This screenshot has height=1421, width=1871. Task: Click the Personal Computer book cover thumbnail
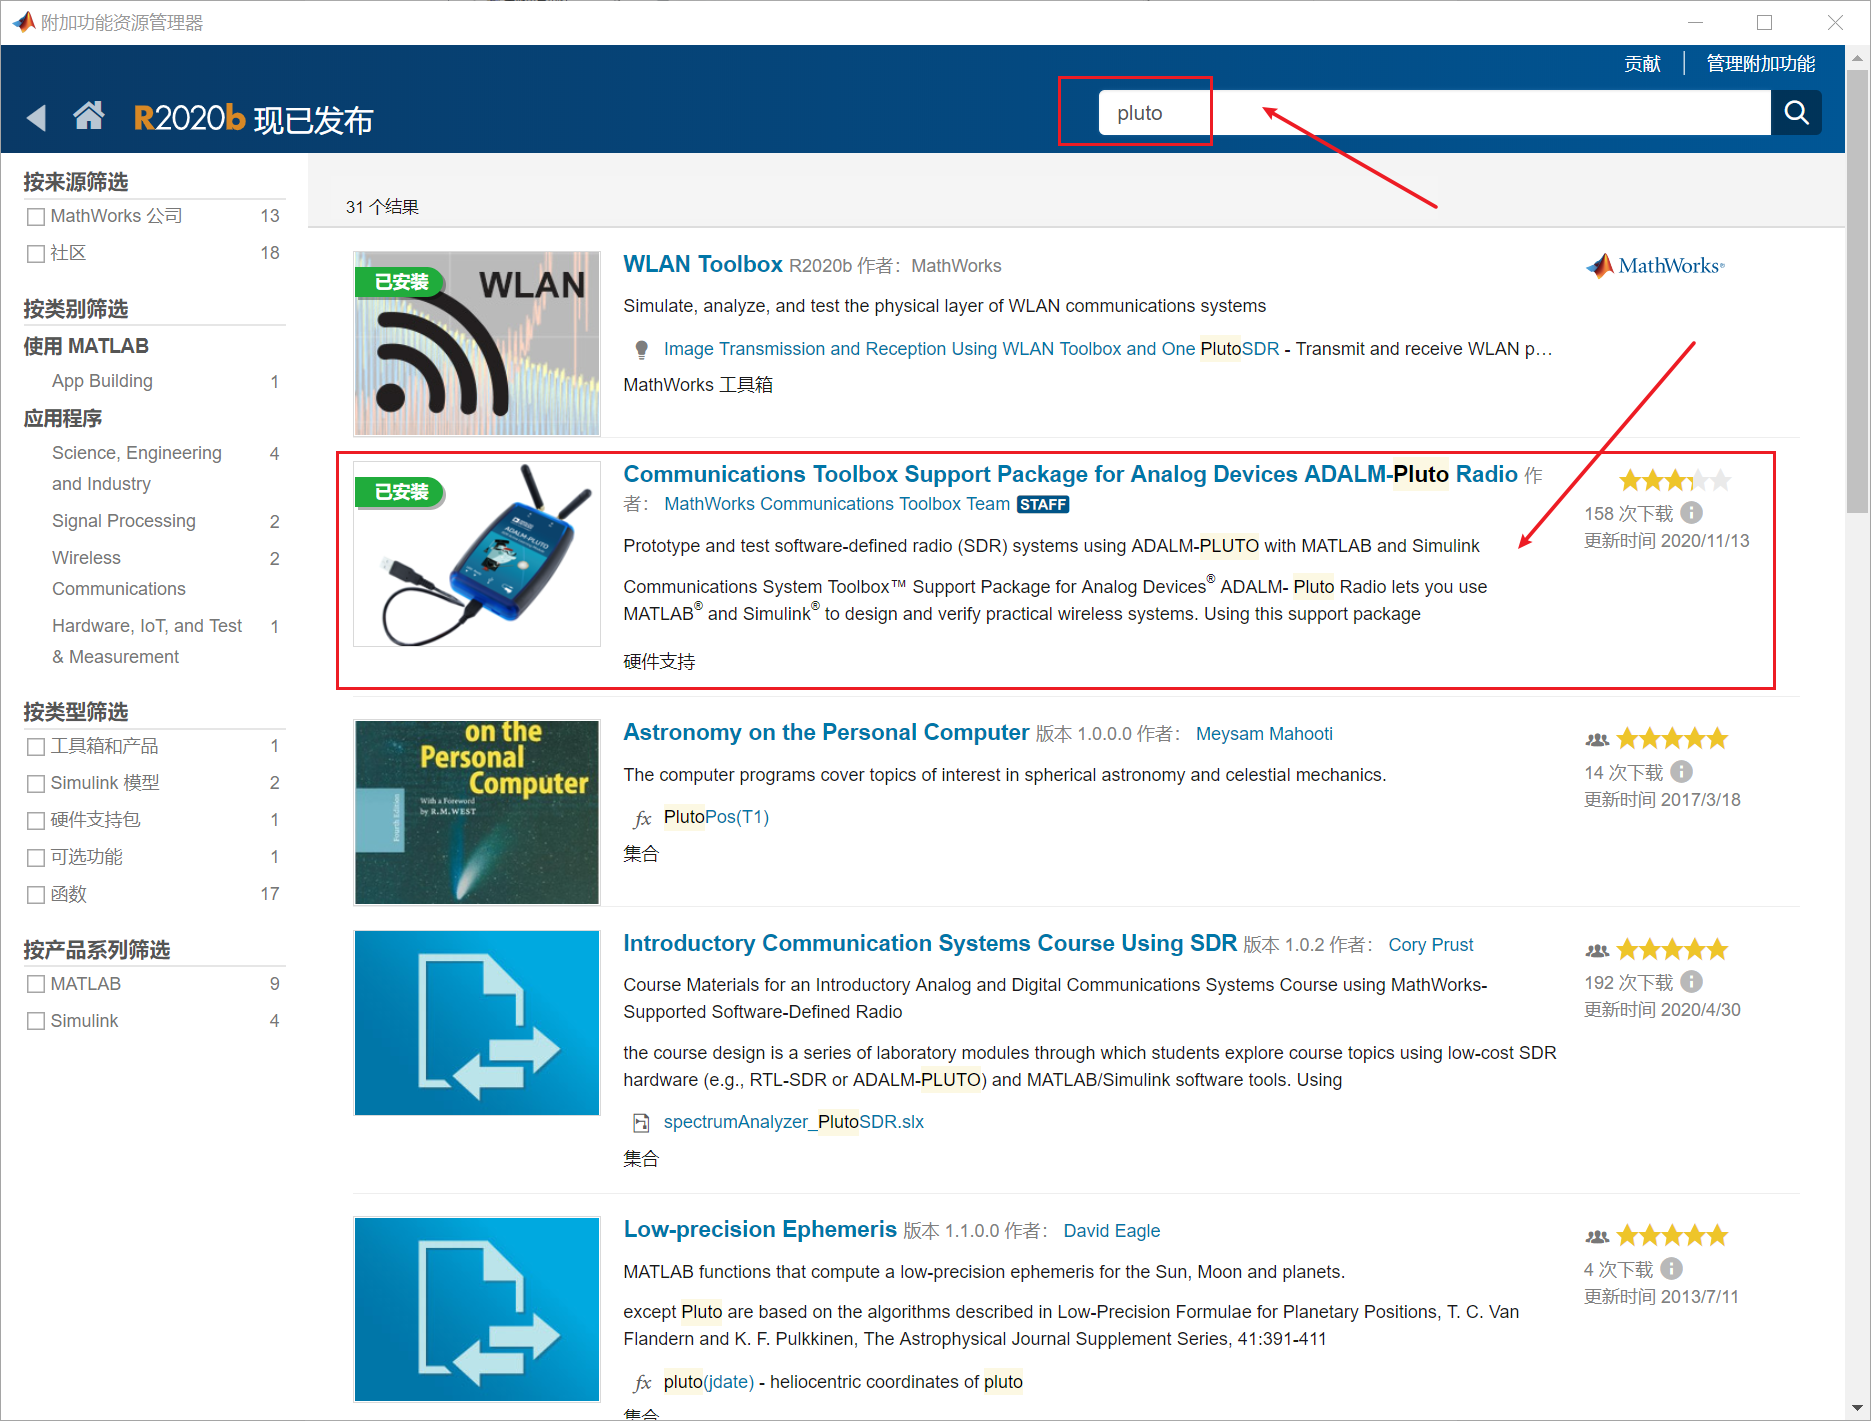click(477, 812)
